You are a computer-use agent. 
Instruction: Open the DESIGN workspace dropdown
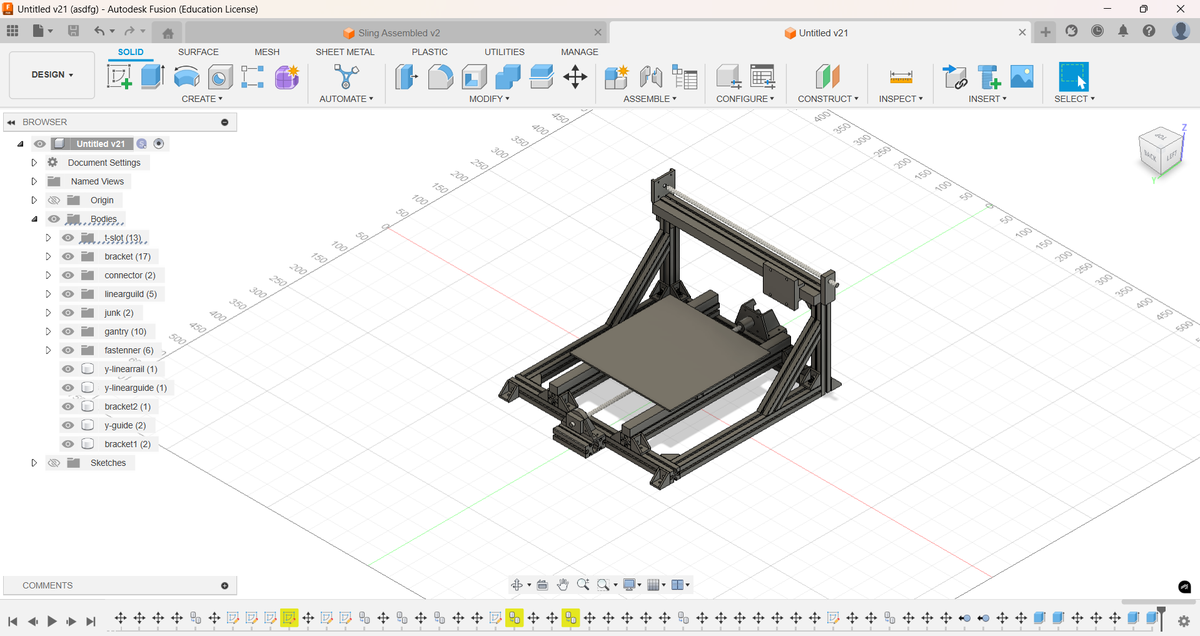[53, 75]
